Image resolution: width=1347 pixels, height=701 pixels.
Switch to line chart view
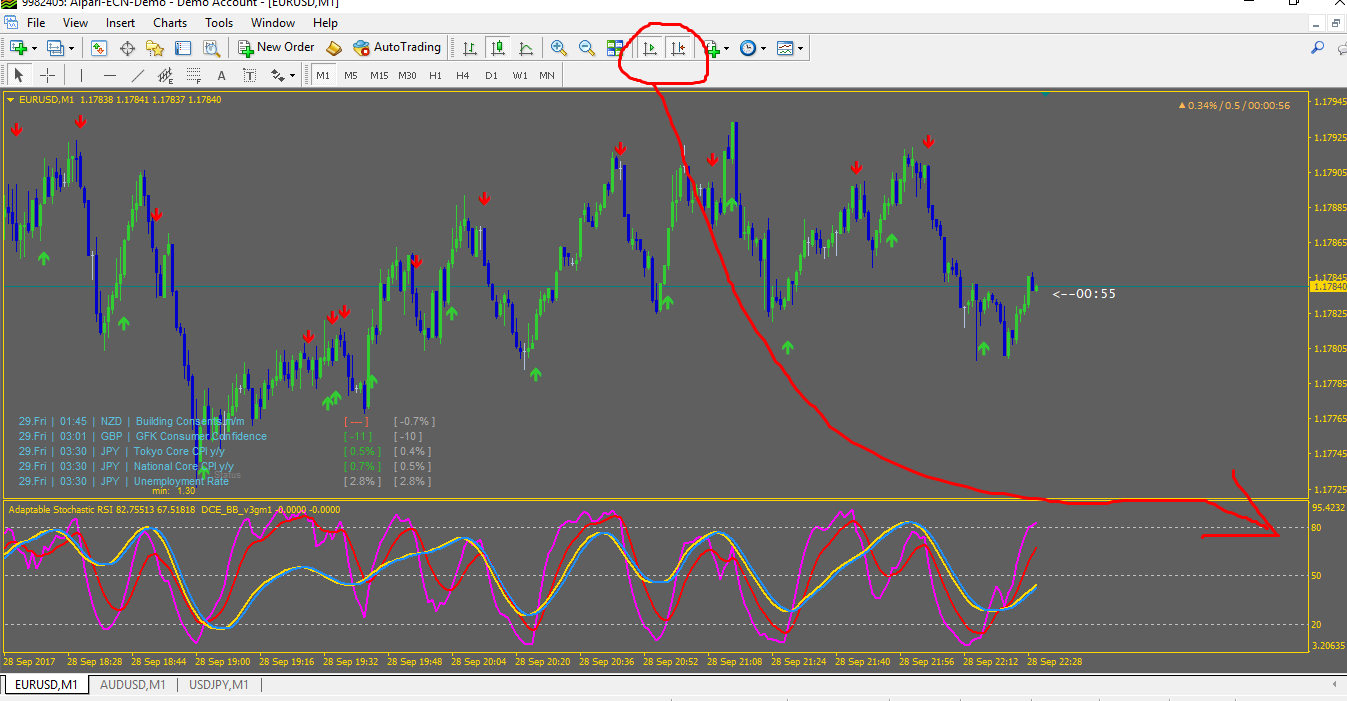point(525,47)
